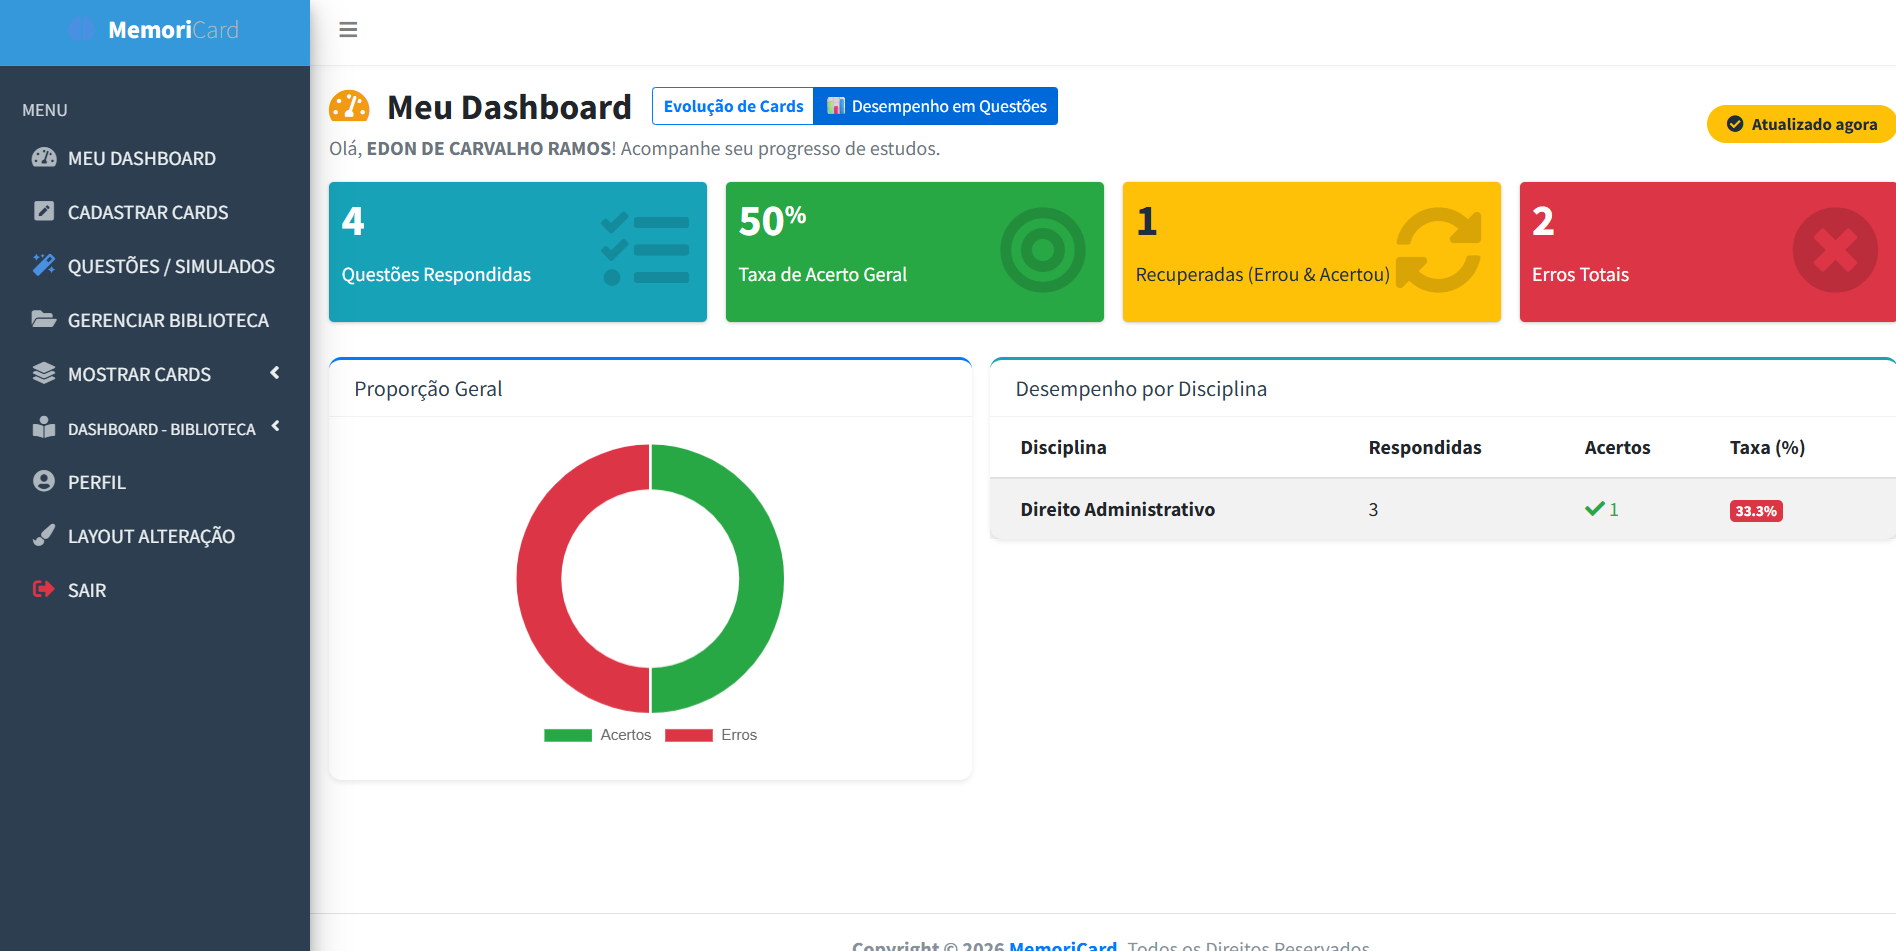The height and width of the screenshot is (951, 1896).
Task: Click the Direito Administrativo table row
Action: [1117, 510]
